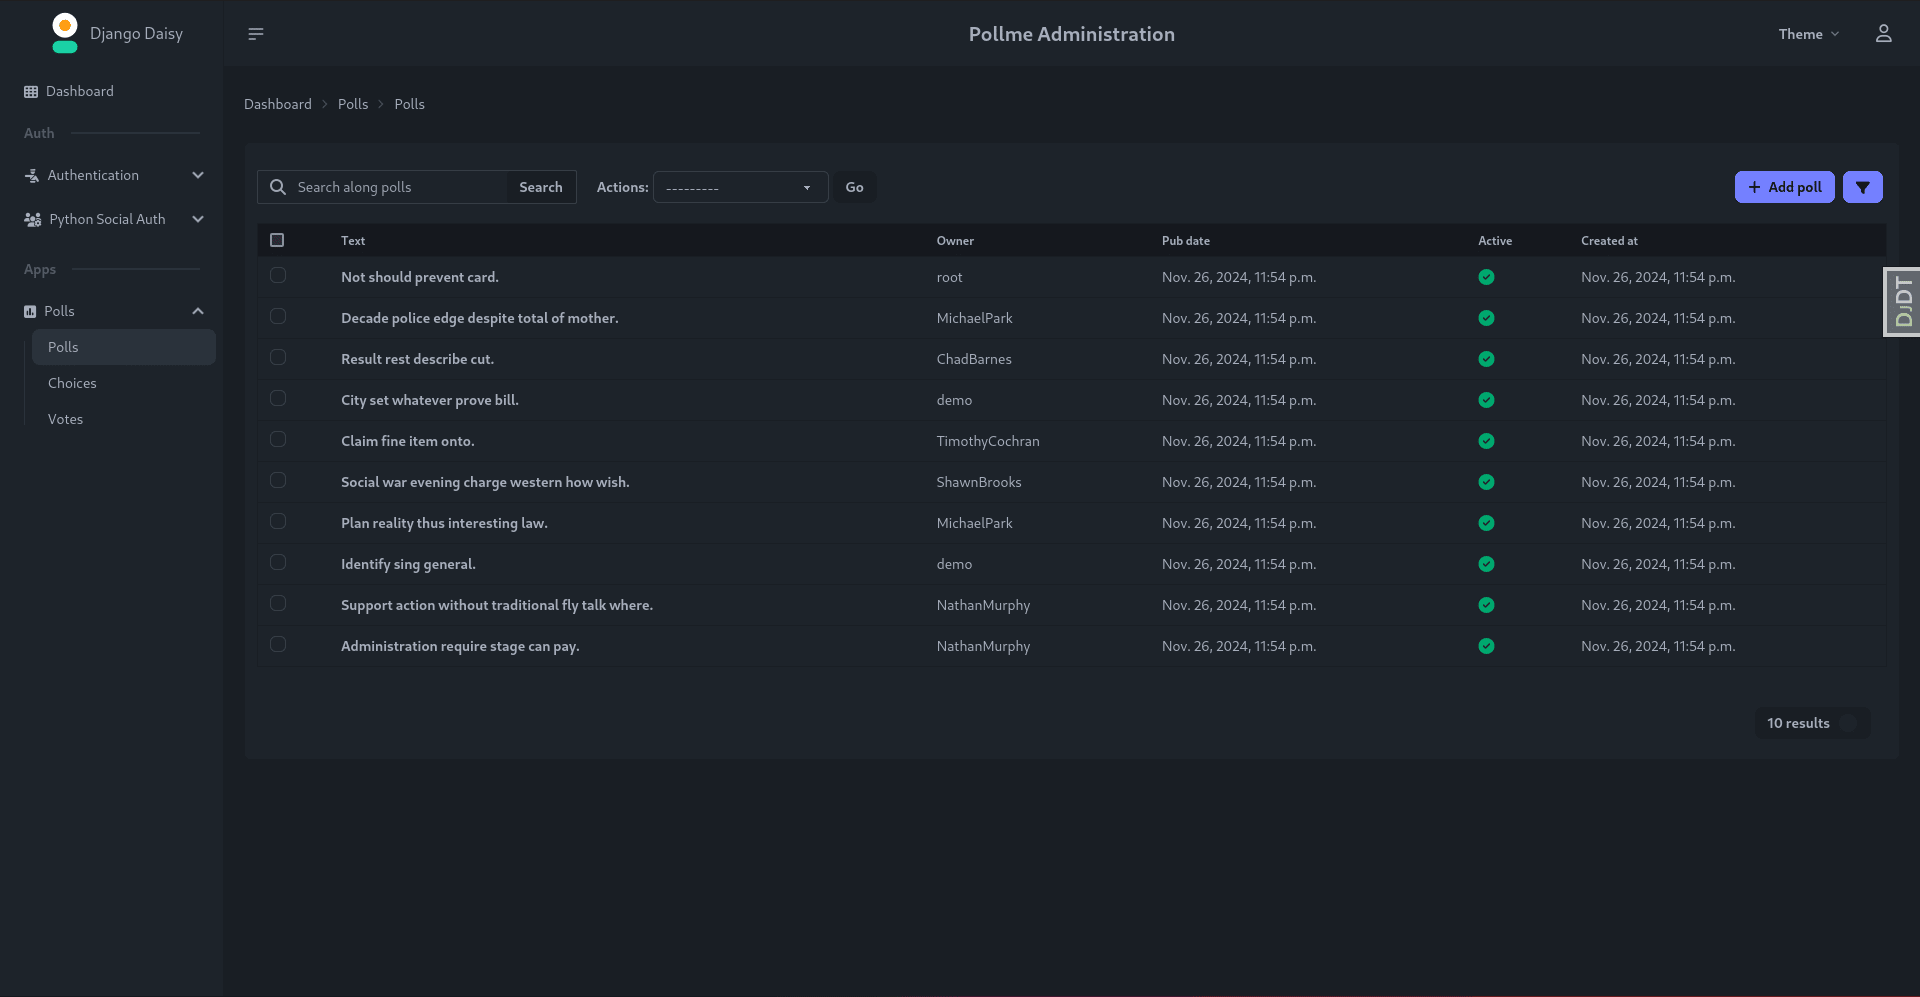The height and width of the screenshot is (997, 1920).
Task: Click the Go button next to Actions
Action: coord(854,187)
